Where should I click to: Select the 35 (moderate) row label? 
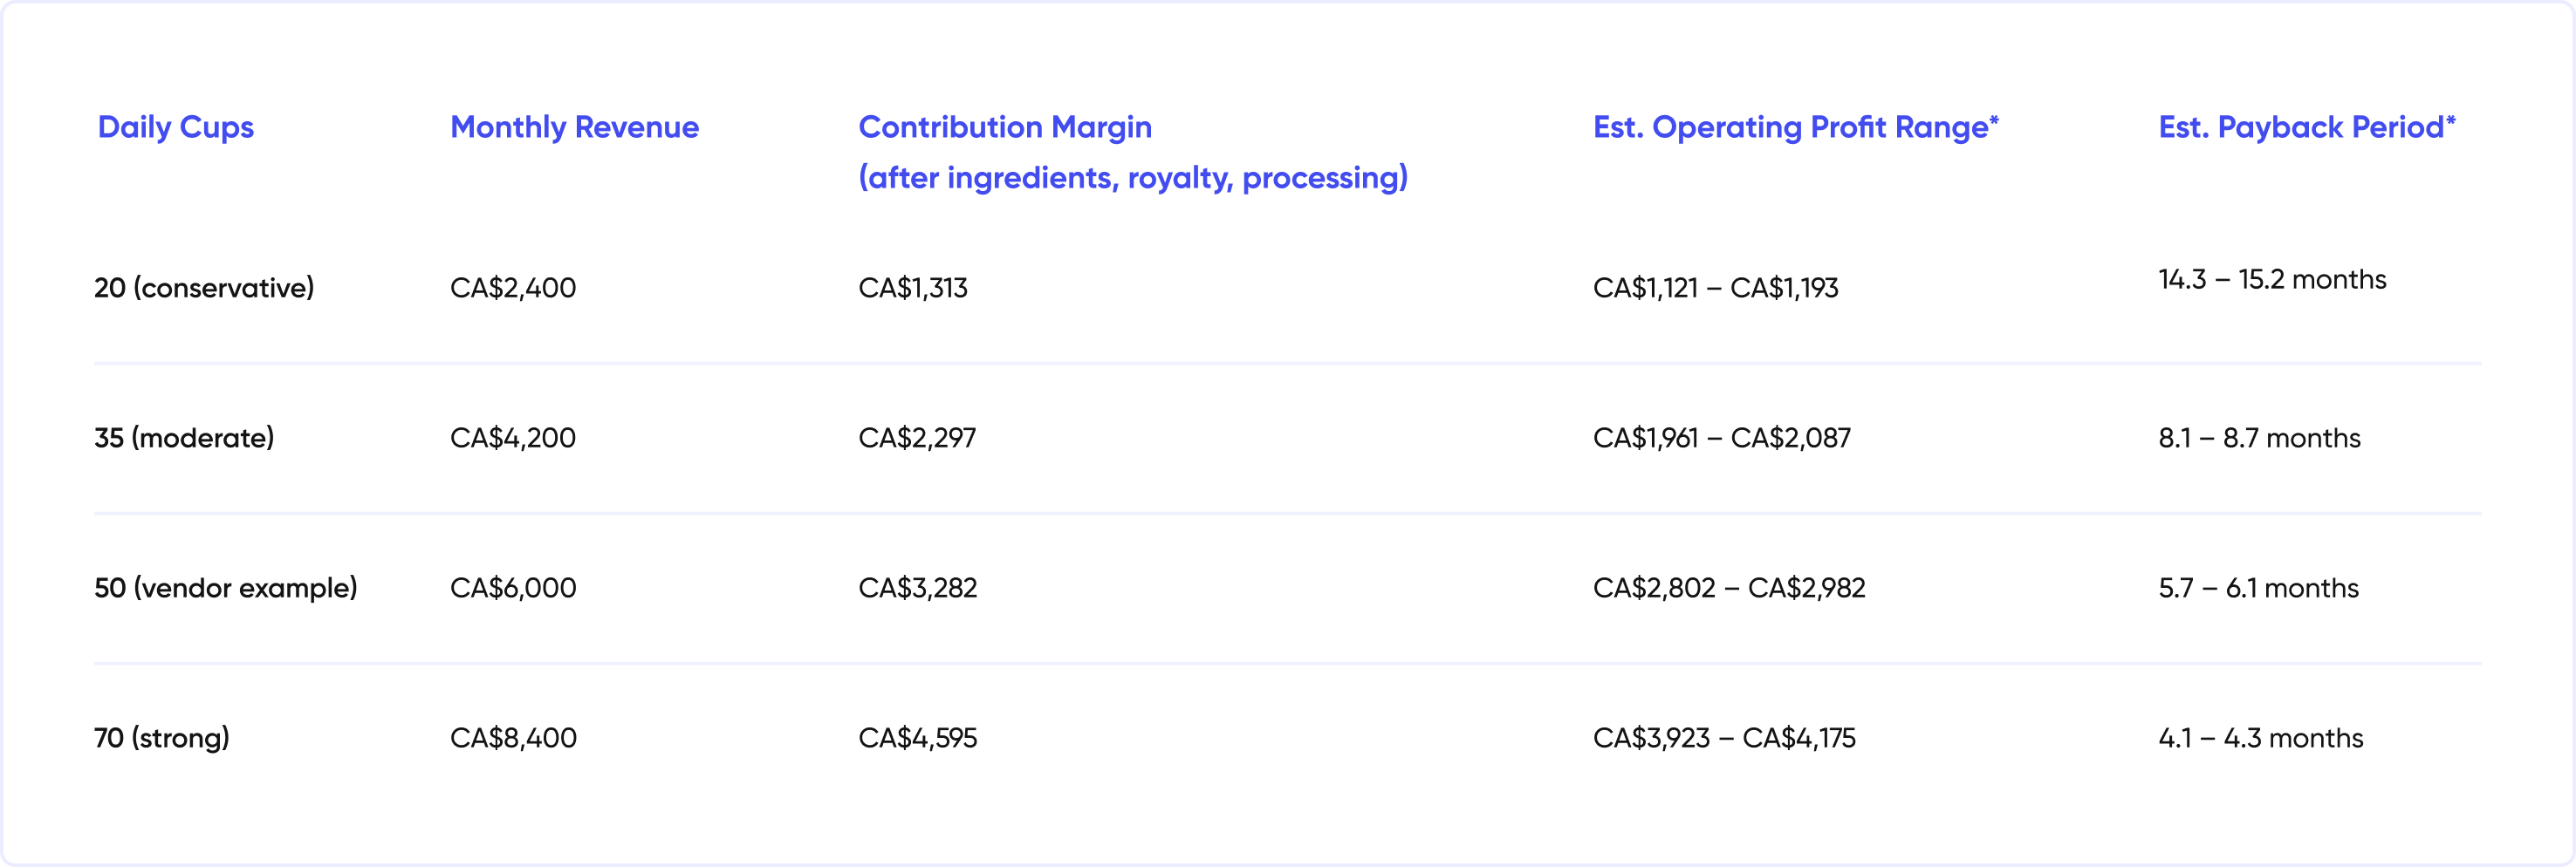click(x=184, y=438)
